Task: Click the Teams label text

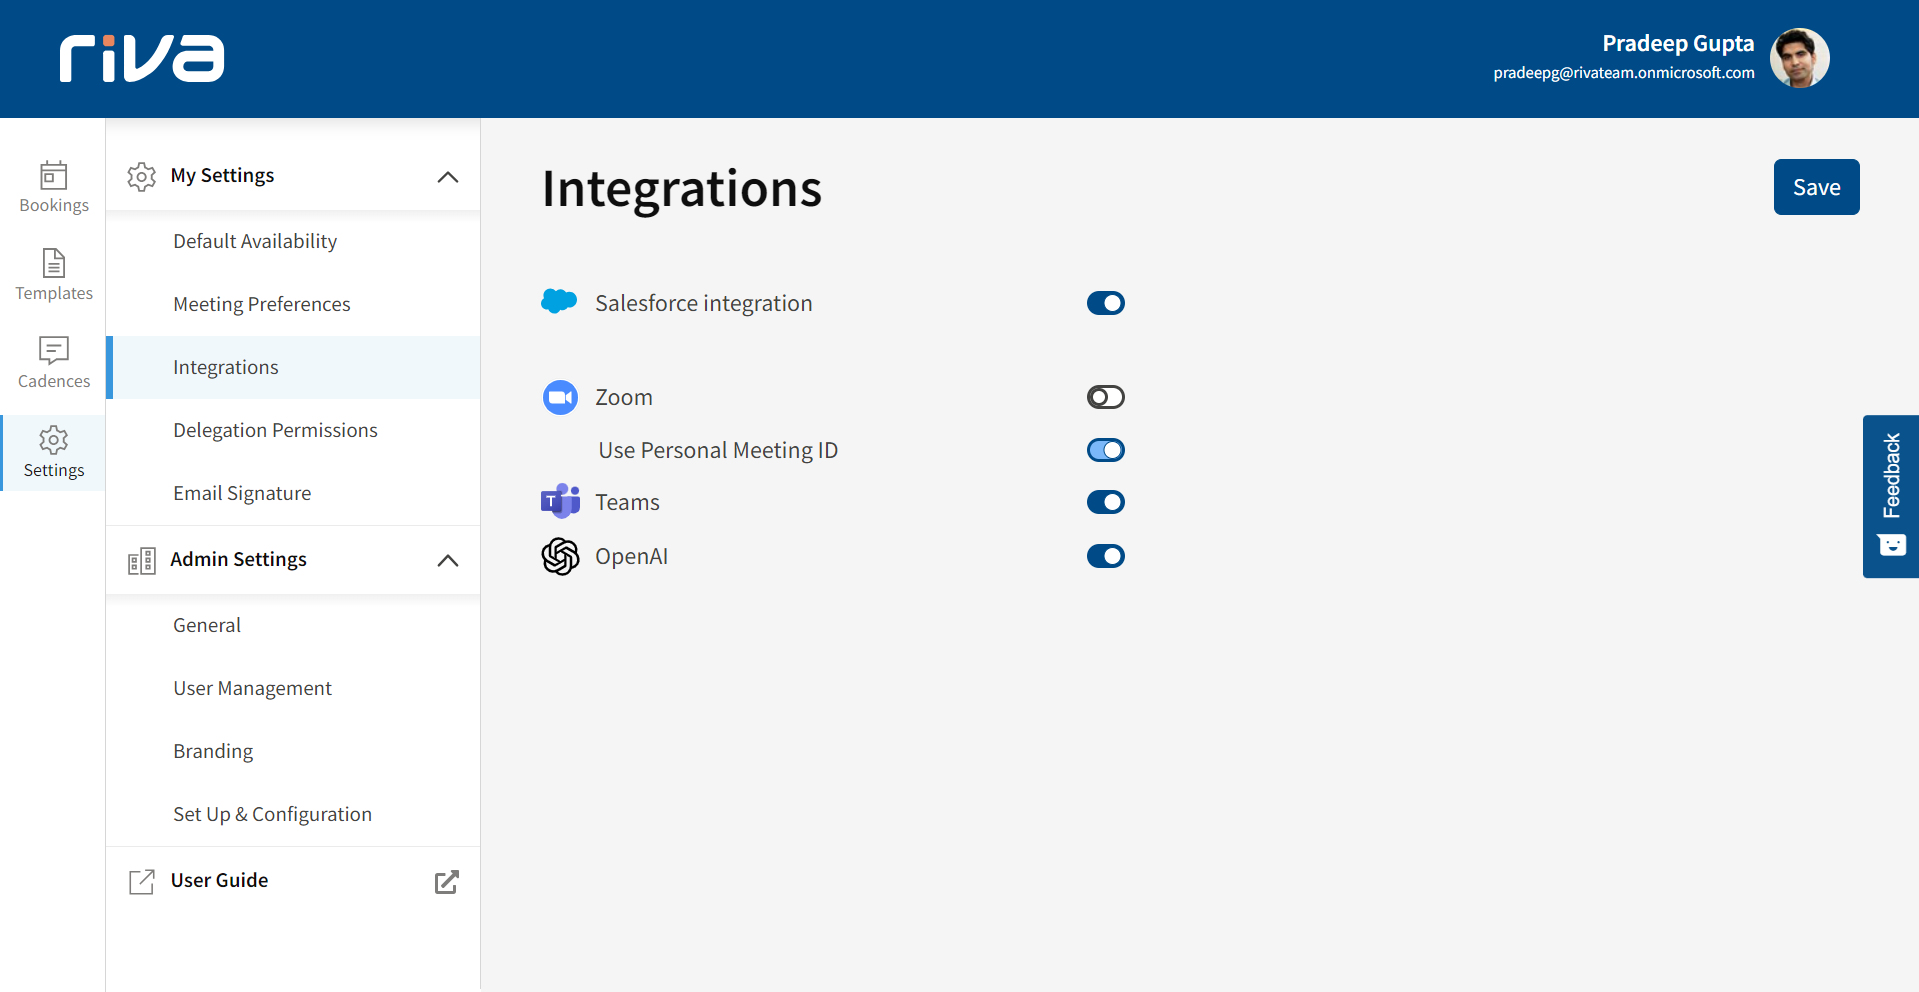Action: click(x=627, y=502)
